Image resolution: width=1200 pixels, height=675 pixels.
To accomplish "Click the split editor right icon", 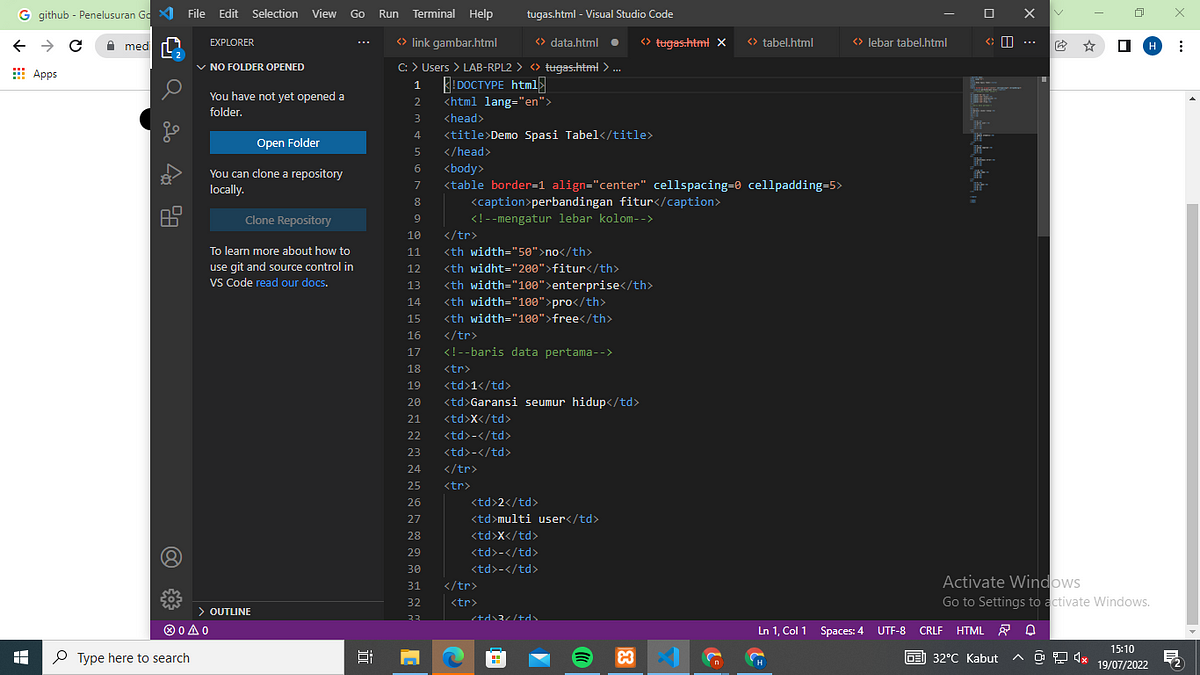I will point(1007,42).
